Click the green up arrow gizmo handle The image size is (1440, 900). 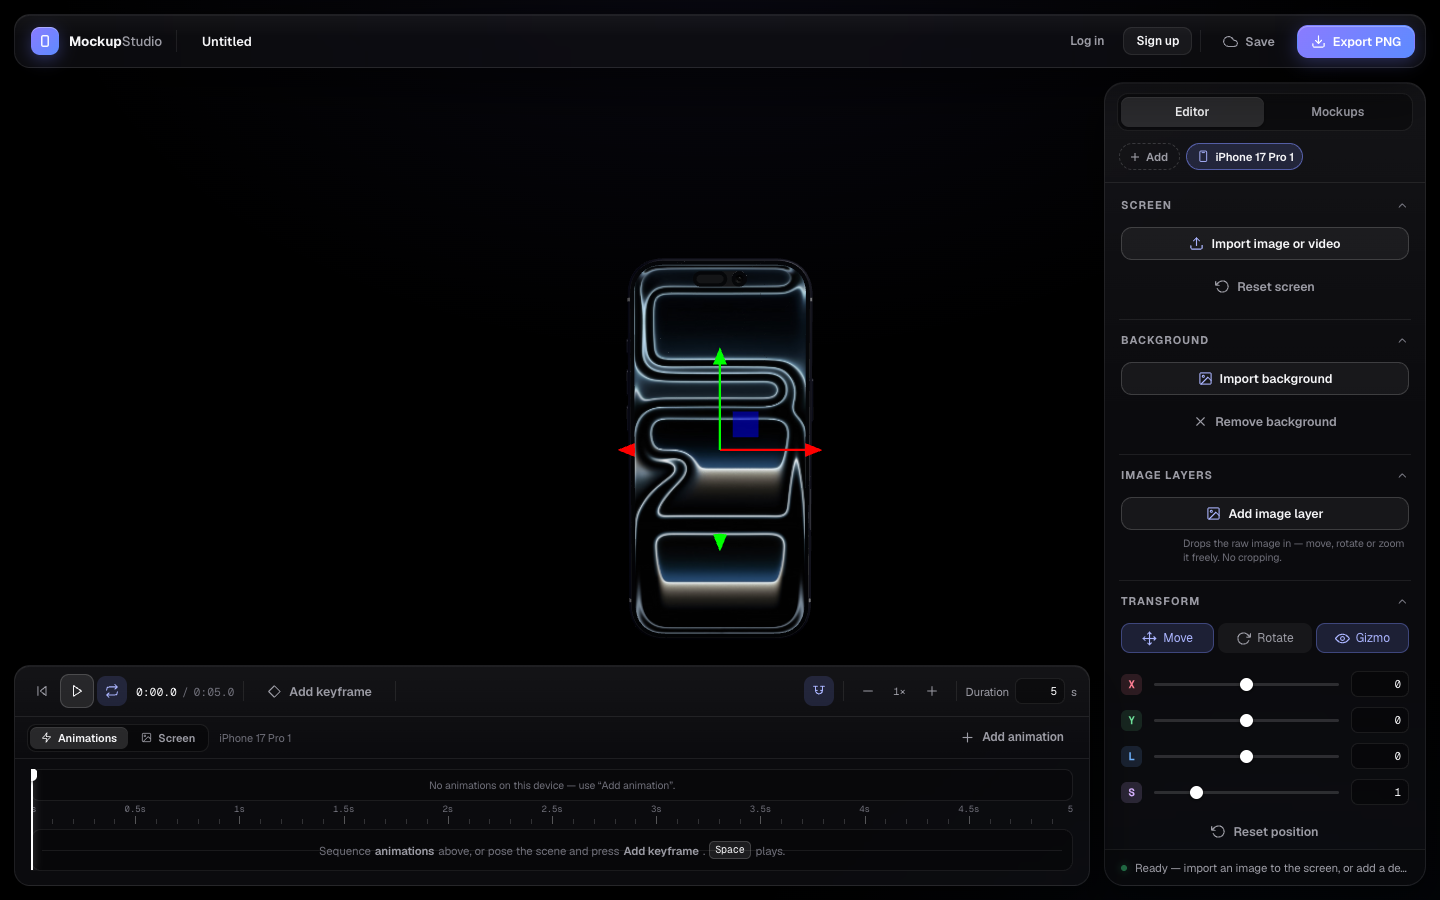[720, 355]
